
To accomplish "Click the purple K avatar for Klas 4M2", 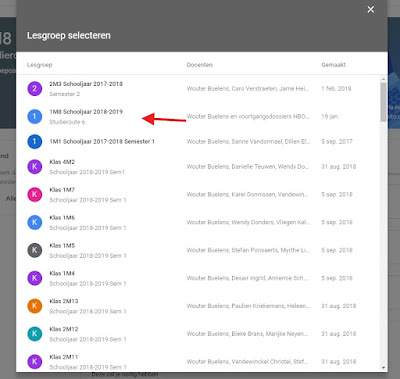I will click(x=34, y=167).
